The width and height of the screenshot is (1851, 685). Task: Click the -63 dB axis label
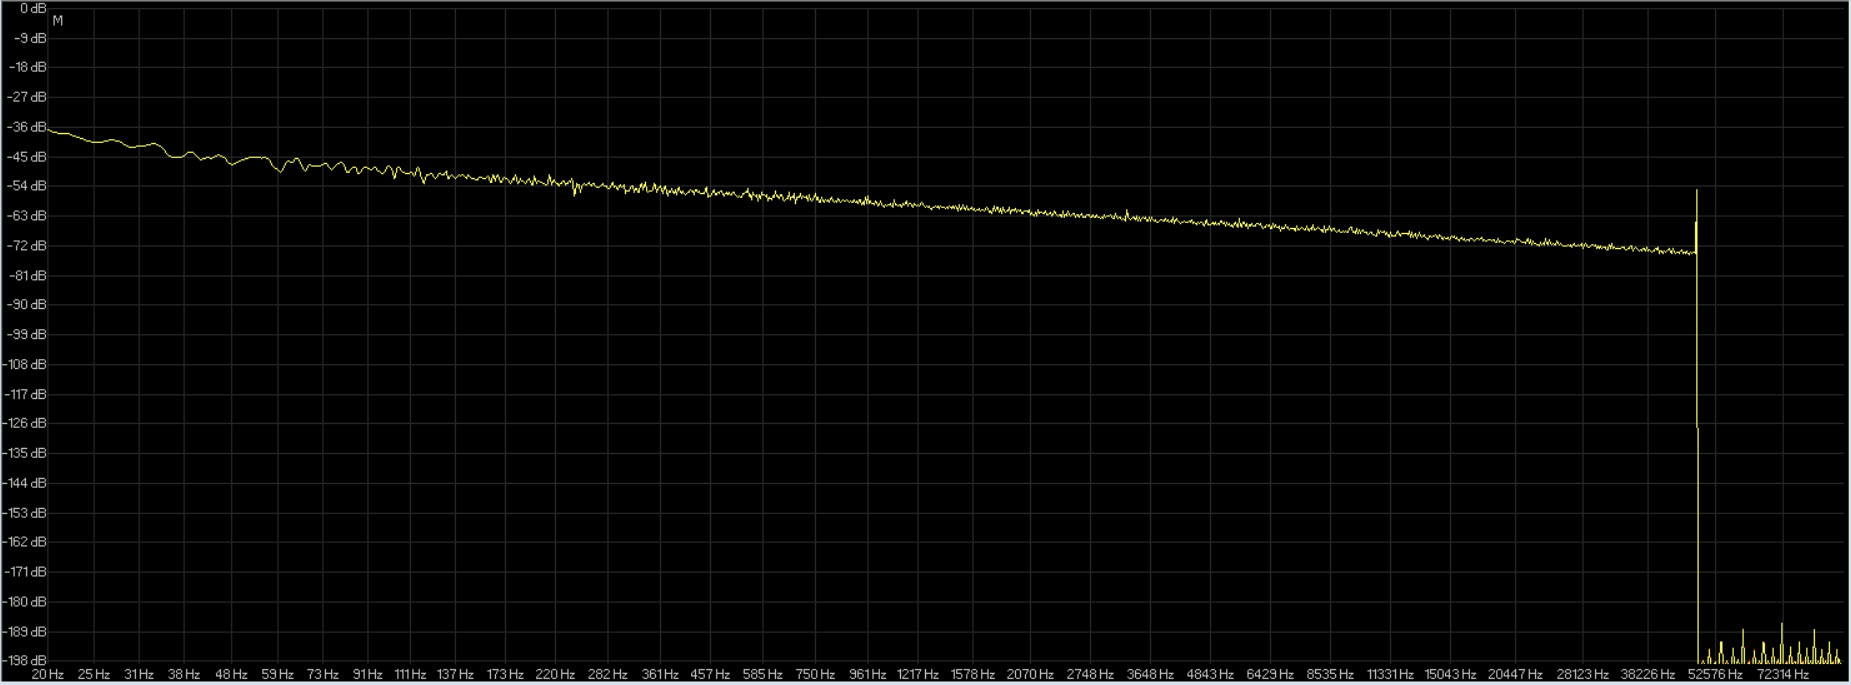tap(27, 216)
